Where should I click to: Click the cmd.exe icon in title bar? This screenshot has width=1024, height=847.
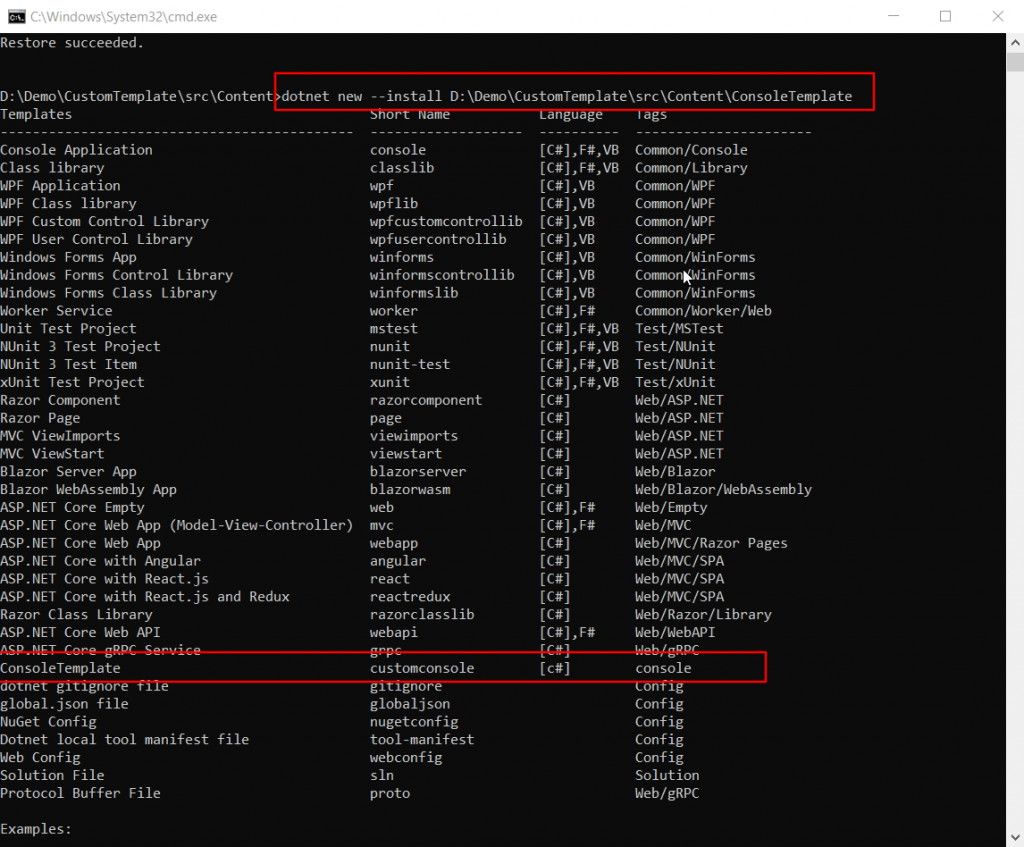[16, 16]
